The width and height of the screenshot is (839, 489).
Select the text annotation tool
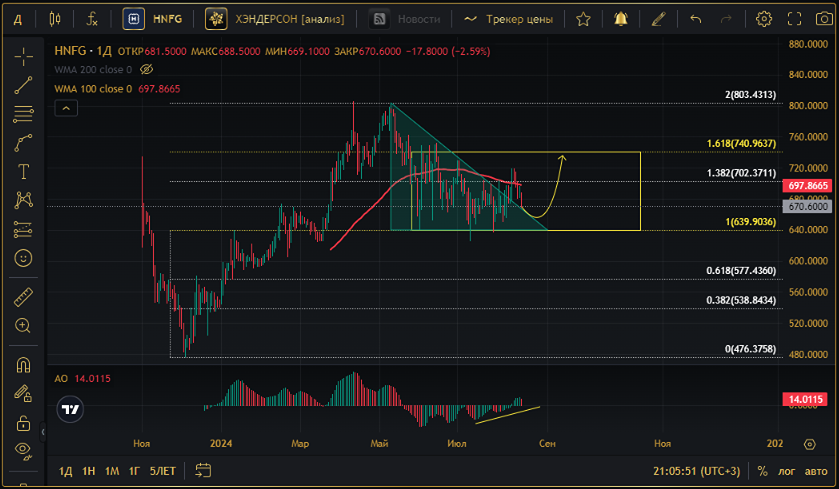(x=23, y=172)
